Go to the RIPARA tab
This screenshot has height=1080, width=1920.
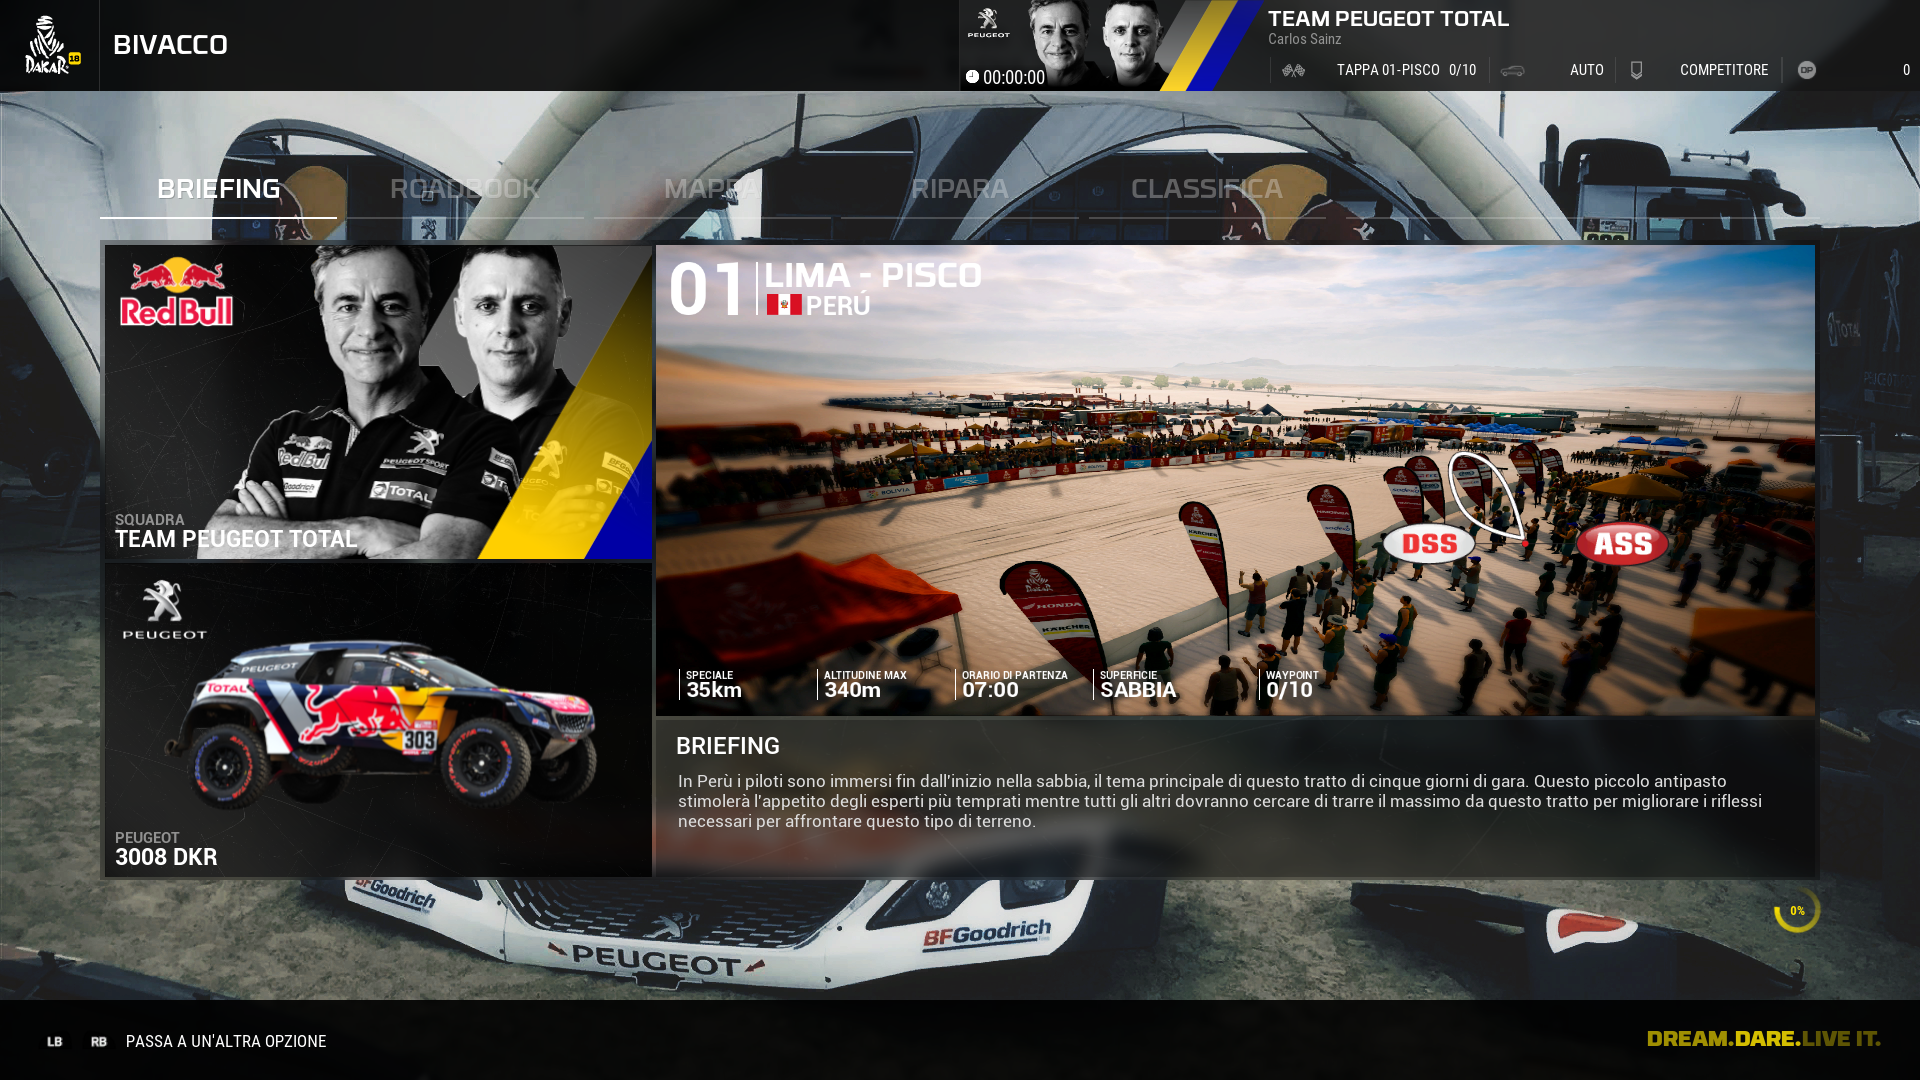pyautogui.click(x=959, y=189)
